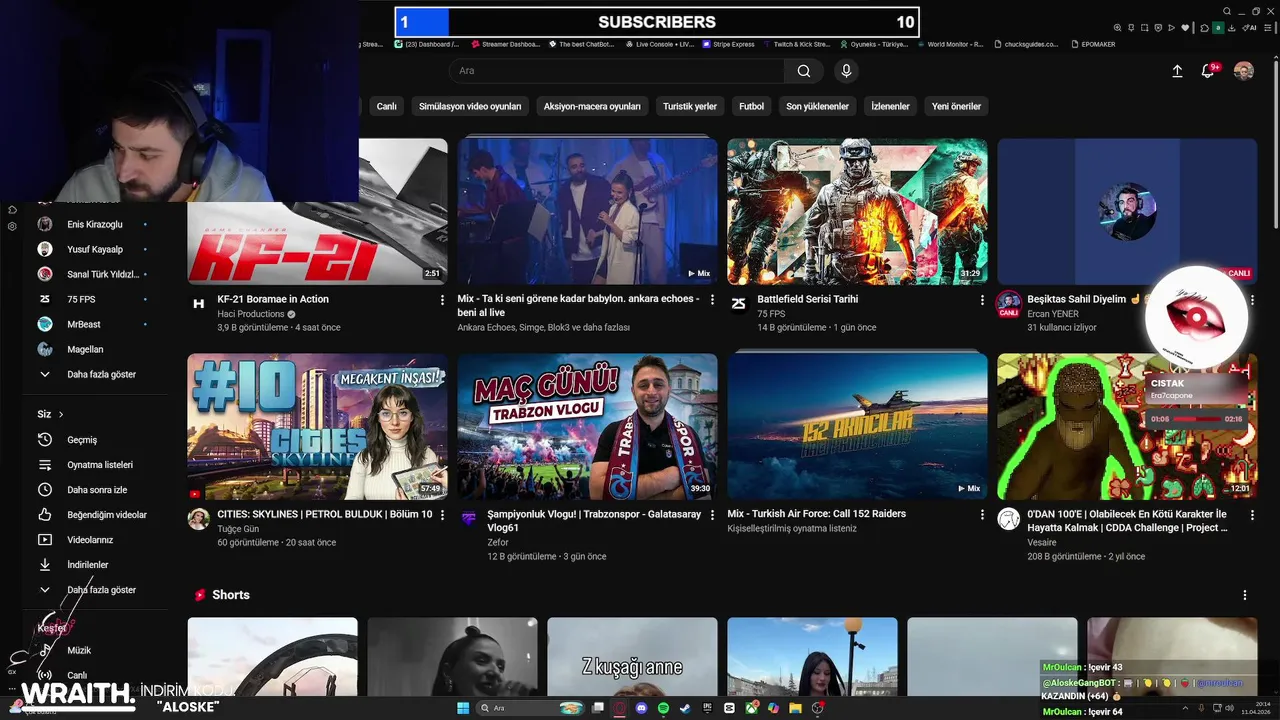Open the World Monitor bookmark
The image size is (1280, 720).
pos(949,44)
